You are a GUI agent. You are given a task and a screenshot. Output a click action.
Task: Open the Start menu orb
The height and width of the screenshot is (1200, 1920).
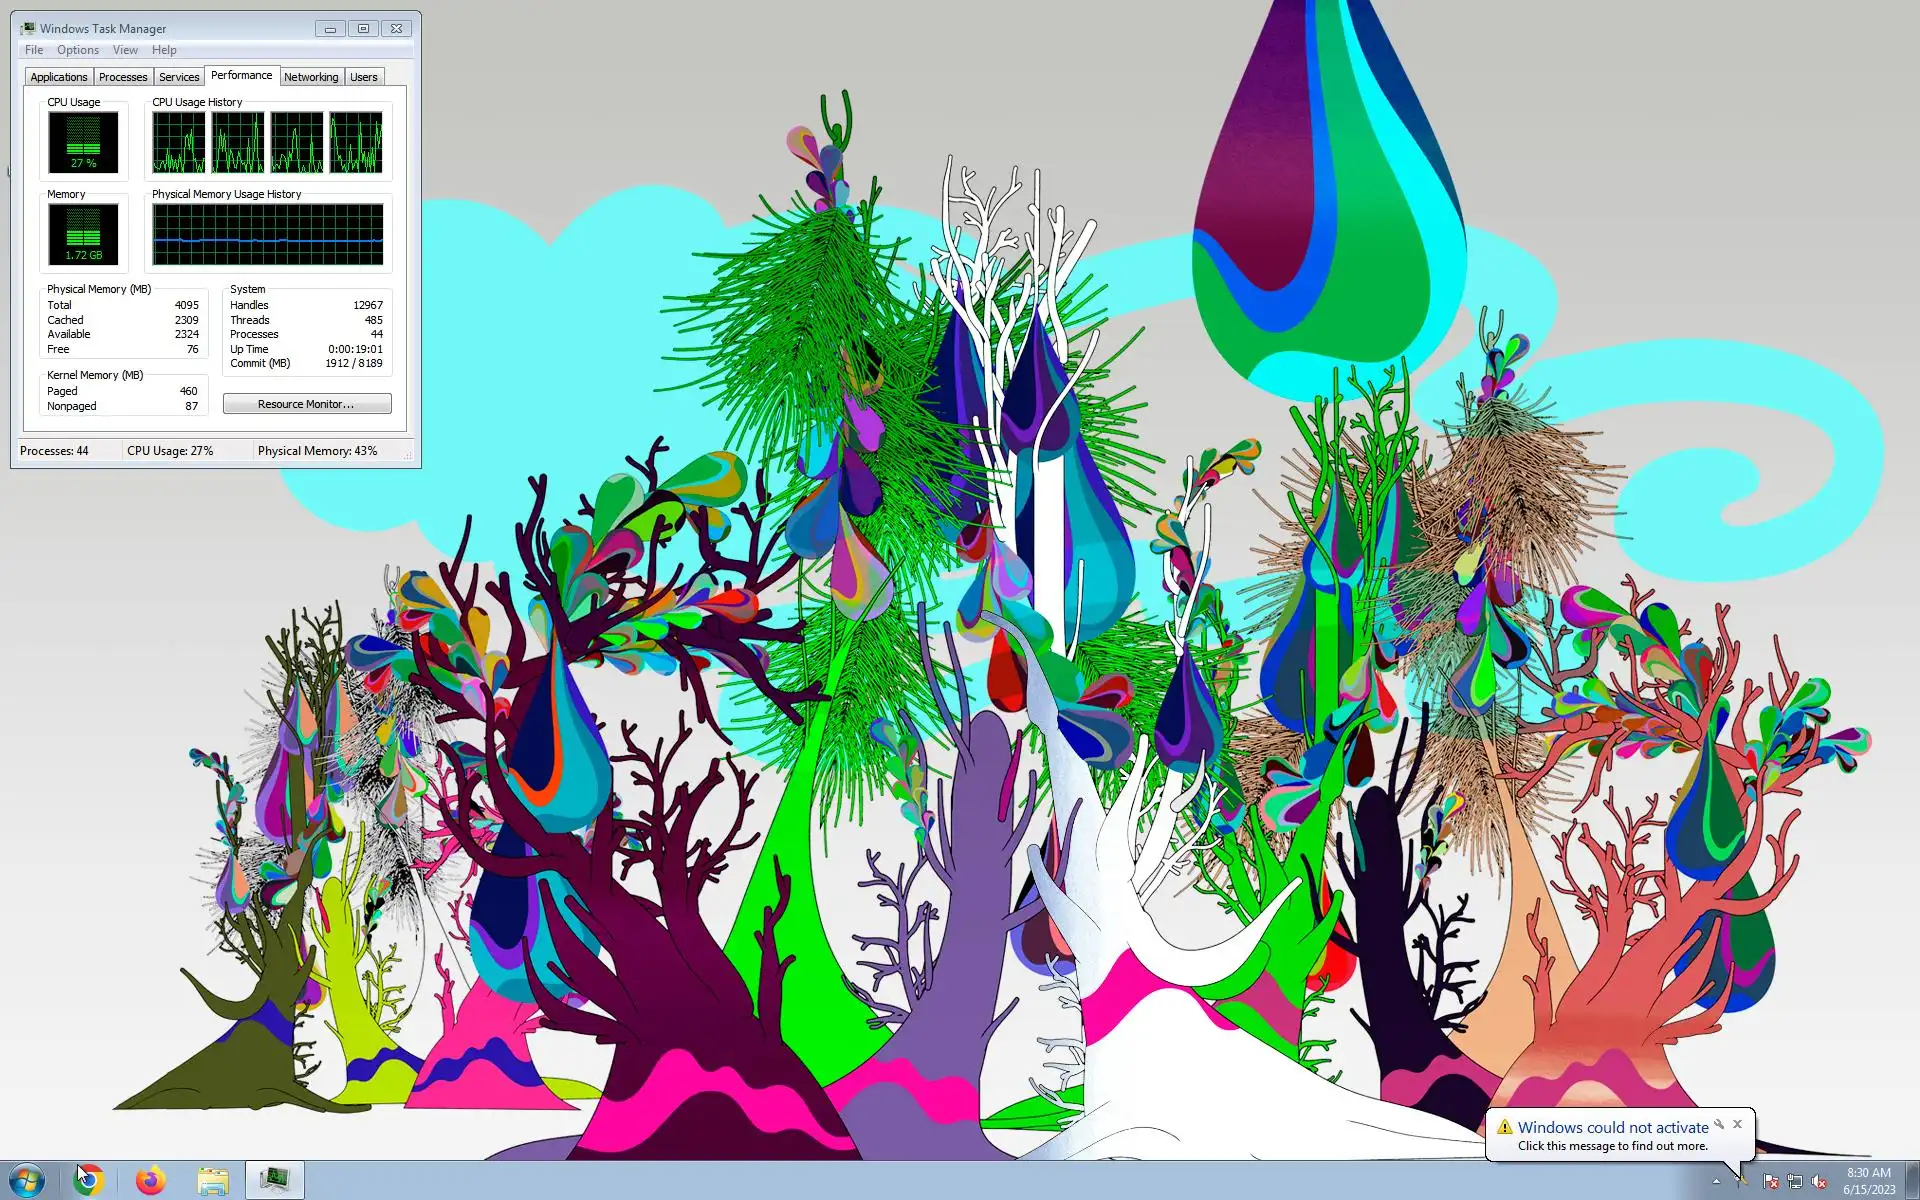point(27,1180)
